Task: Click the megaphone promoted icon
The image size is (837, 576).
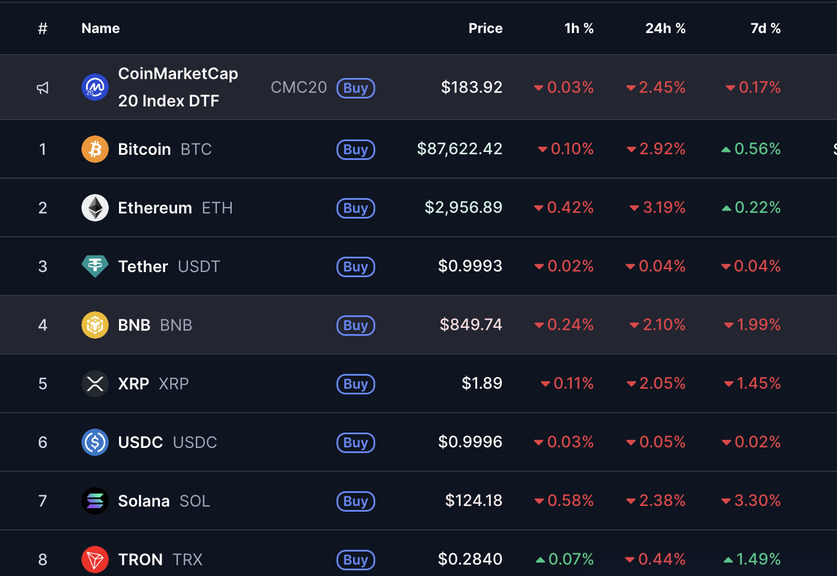Action: click(43, 88)
